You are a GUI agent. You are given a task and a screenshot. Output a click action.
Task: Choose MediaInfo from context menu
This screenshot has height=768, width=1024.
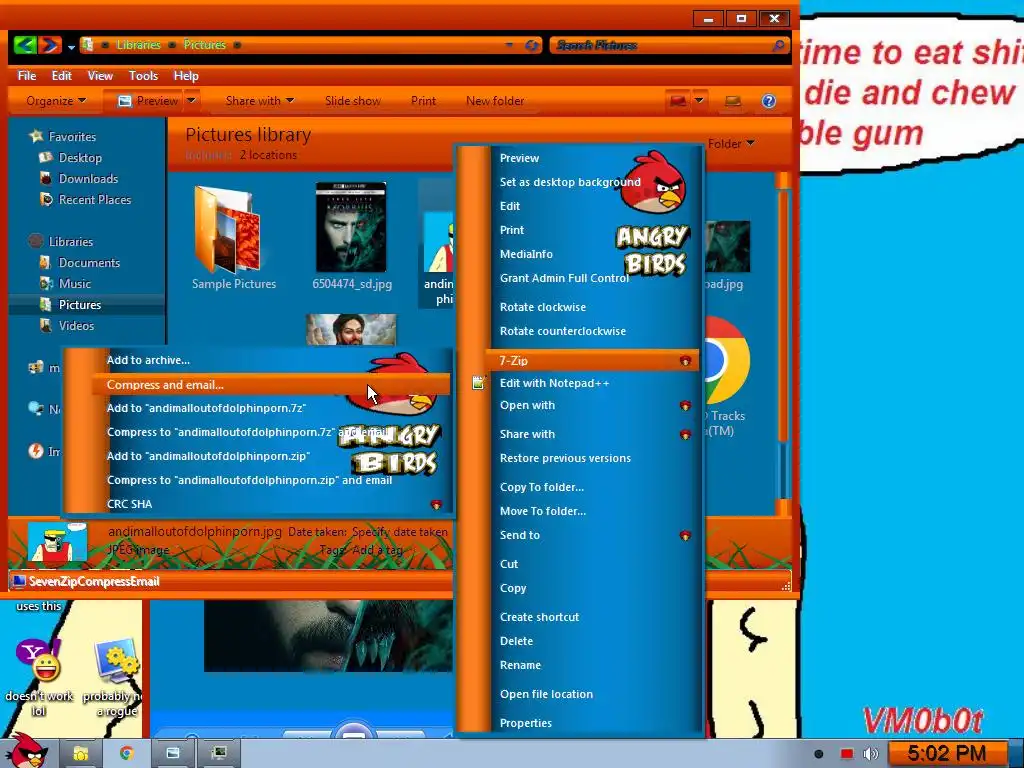coord(526,254)
